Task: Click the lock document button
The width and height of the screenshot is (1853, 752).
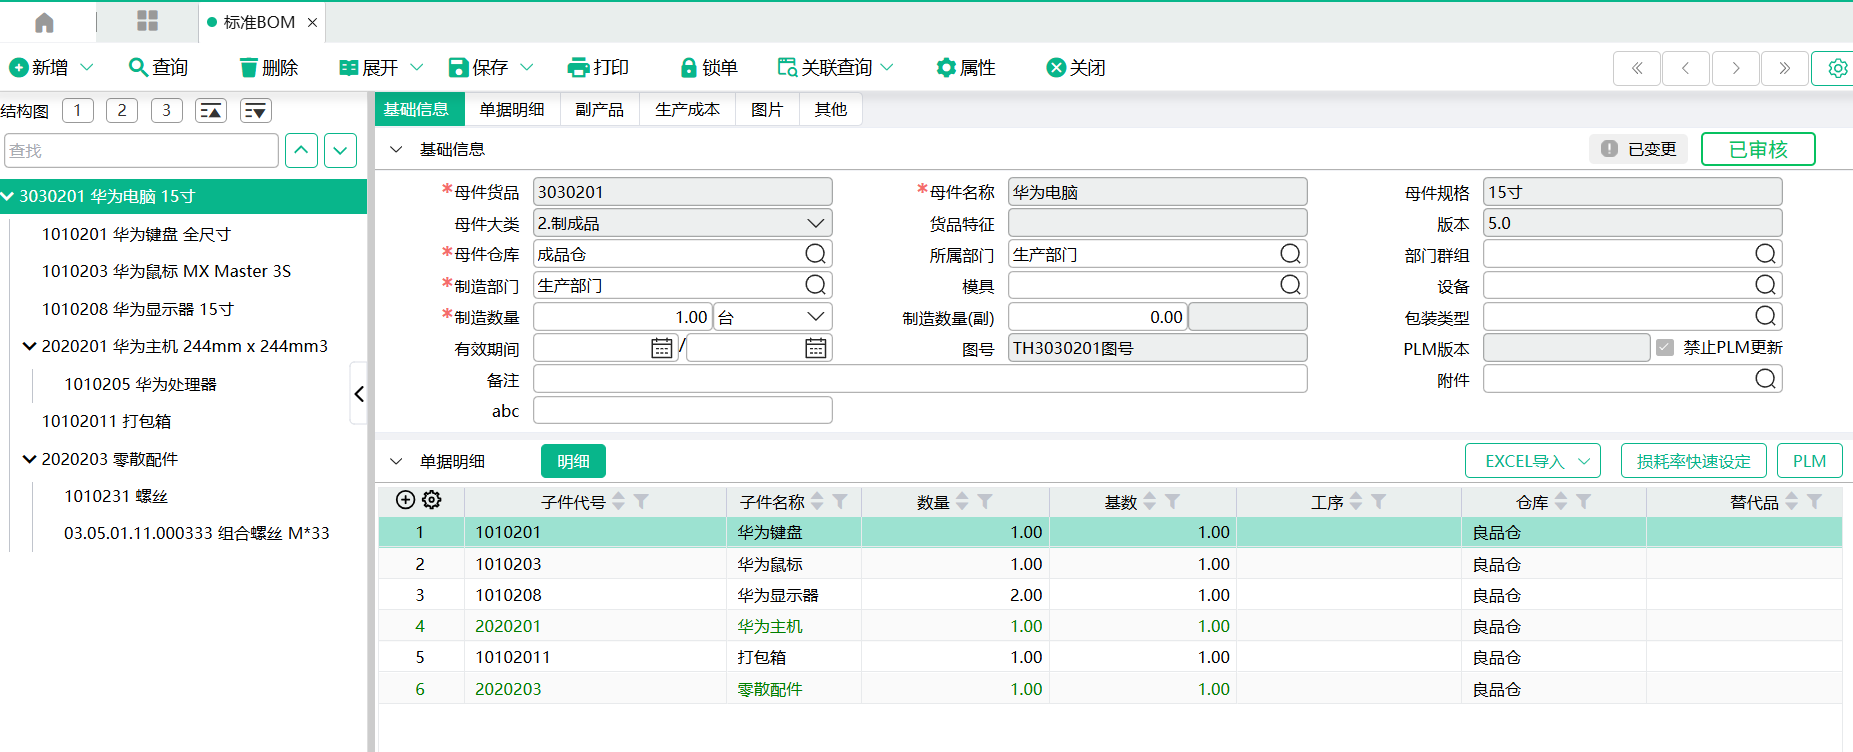Action: [x=708, y=67]
